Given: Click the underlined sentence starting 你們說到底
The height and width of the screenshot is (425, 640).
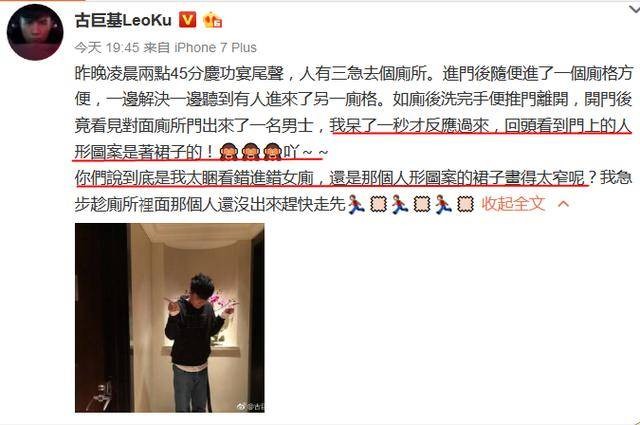Looking at the screenshot, I should click(x=331, y=178).
